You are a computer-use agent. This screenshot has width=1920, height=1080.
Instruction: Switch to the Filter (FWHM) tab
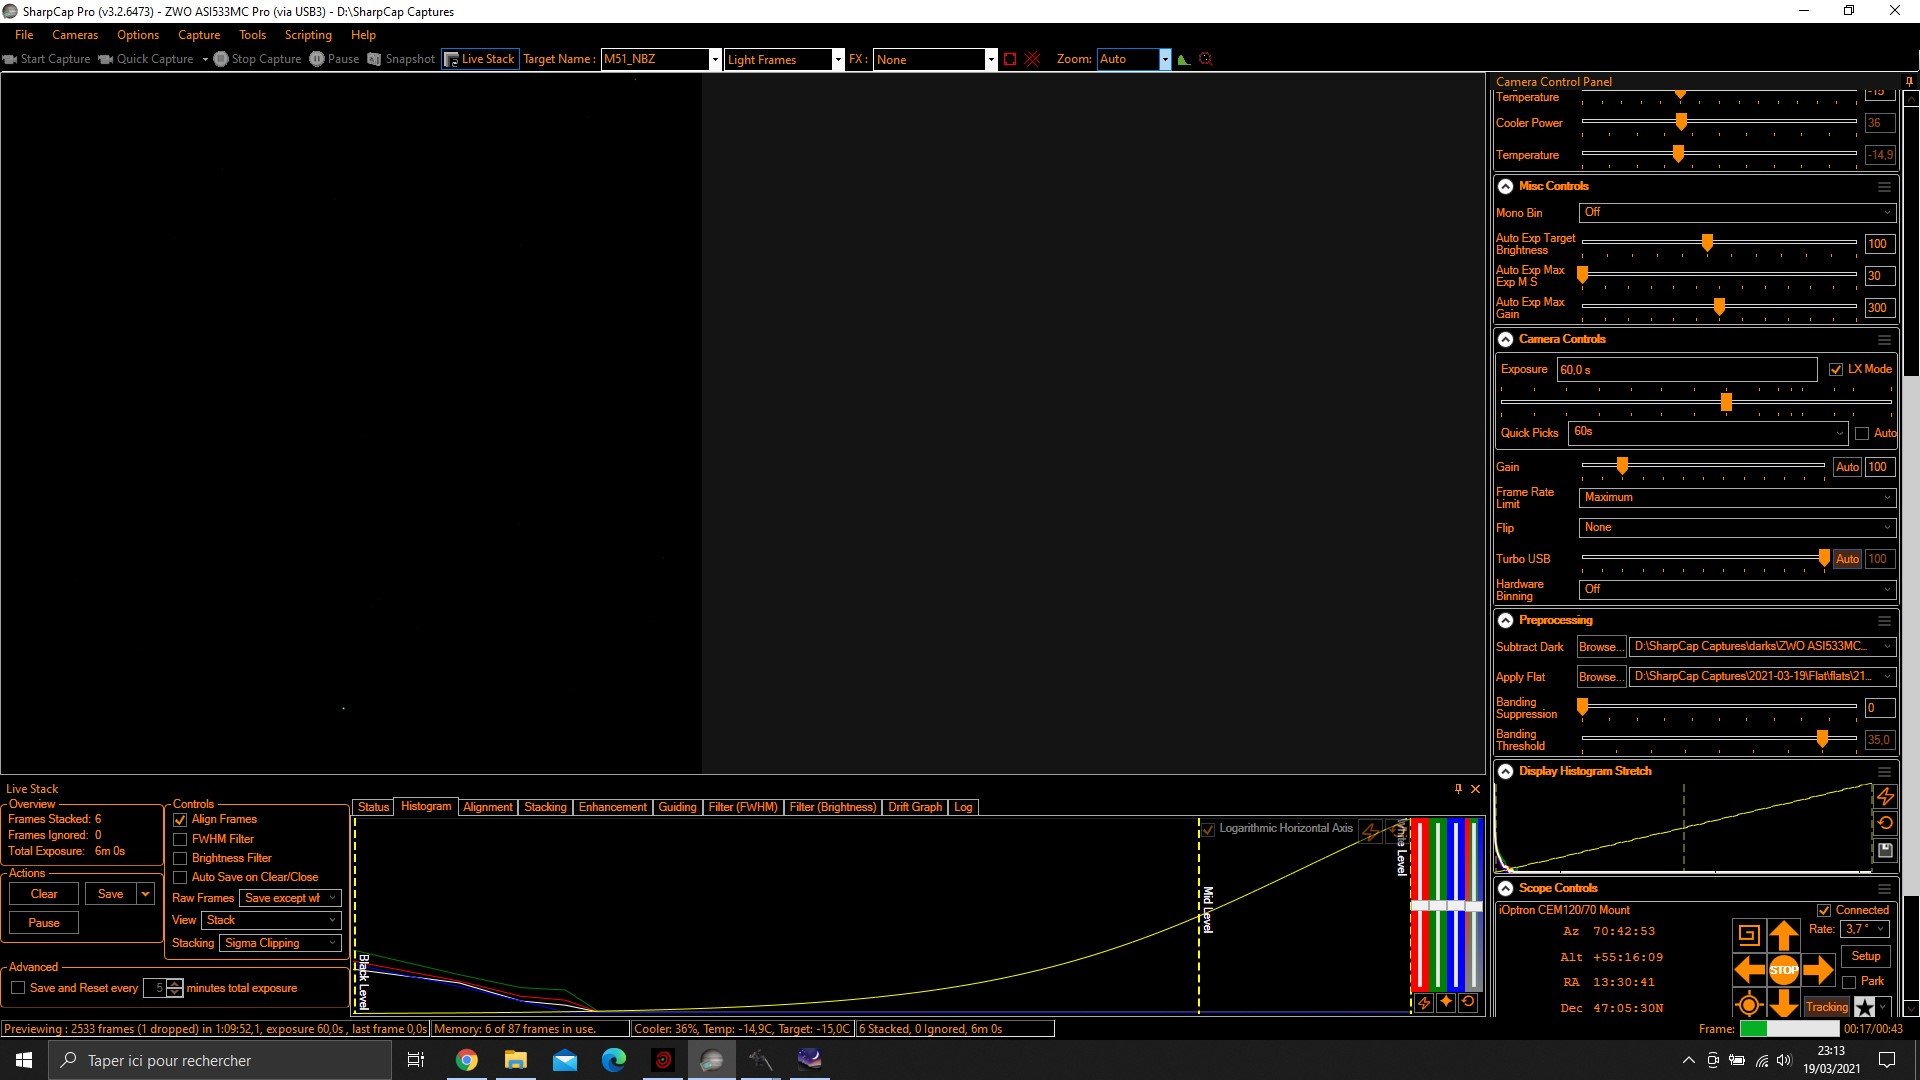pyautogui.click(x=743, y=807)
